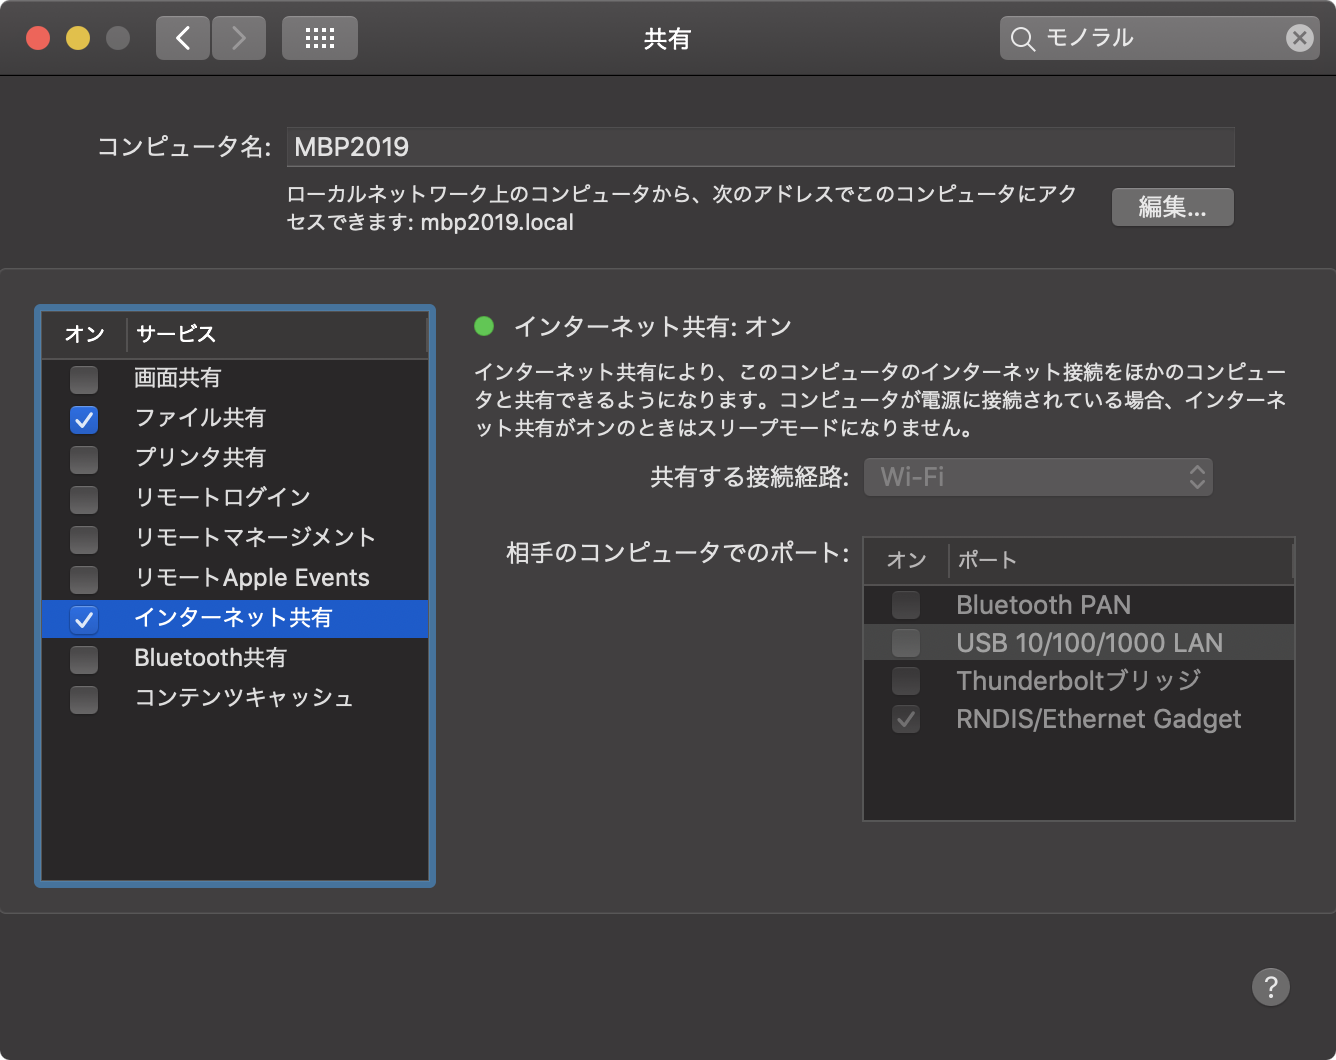The image size is (1336, 1060).
Task: Enable the プリンタ共有 checkbox
Action: [x=84, y=459]
